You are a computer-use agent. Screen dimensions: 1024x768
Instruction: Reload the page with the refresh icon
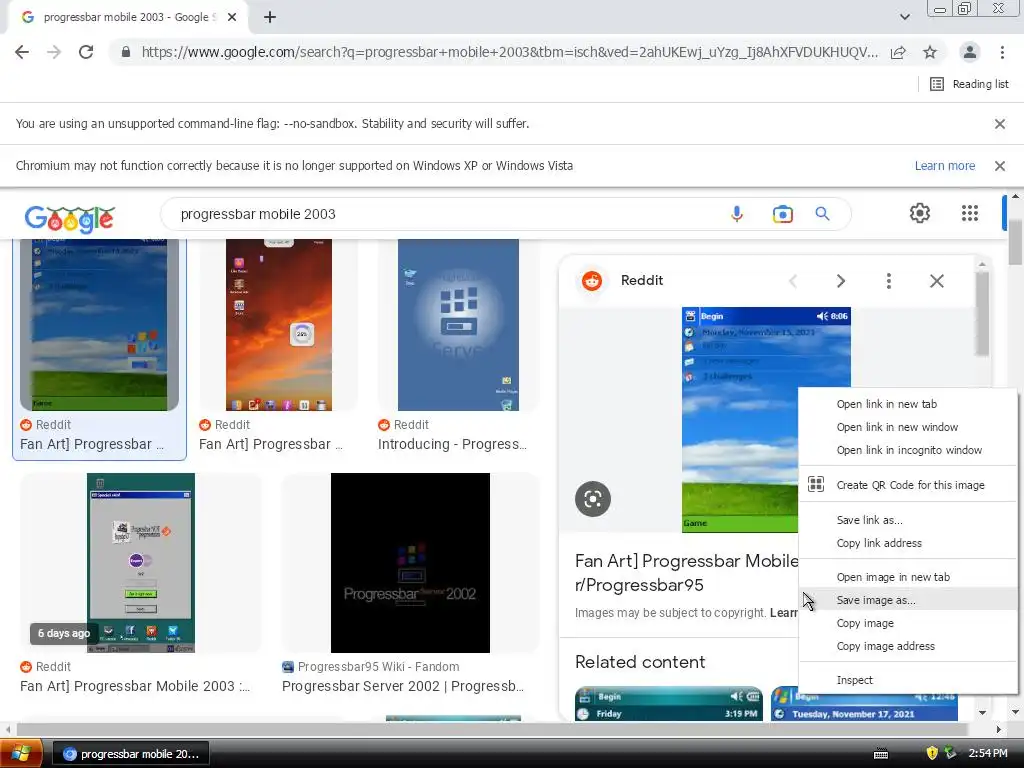tap(86, 52)
